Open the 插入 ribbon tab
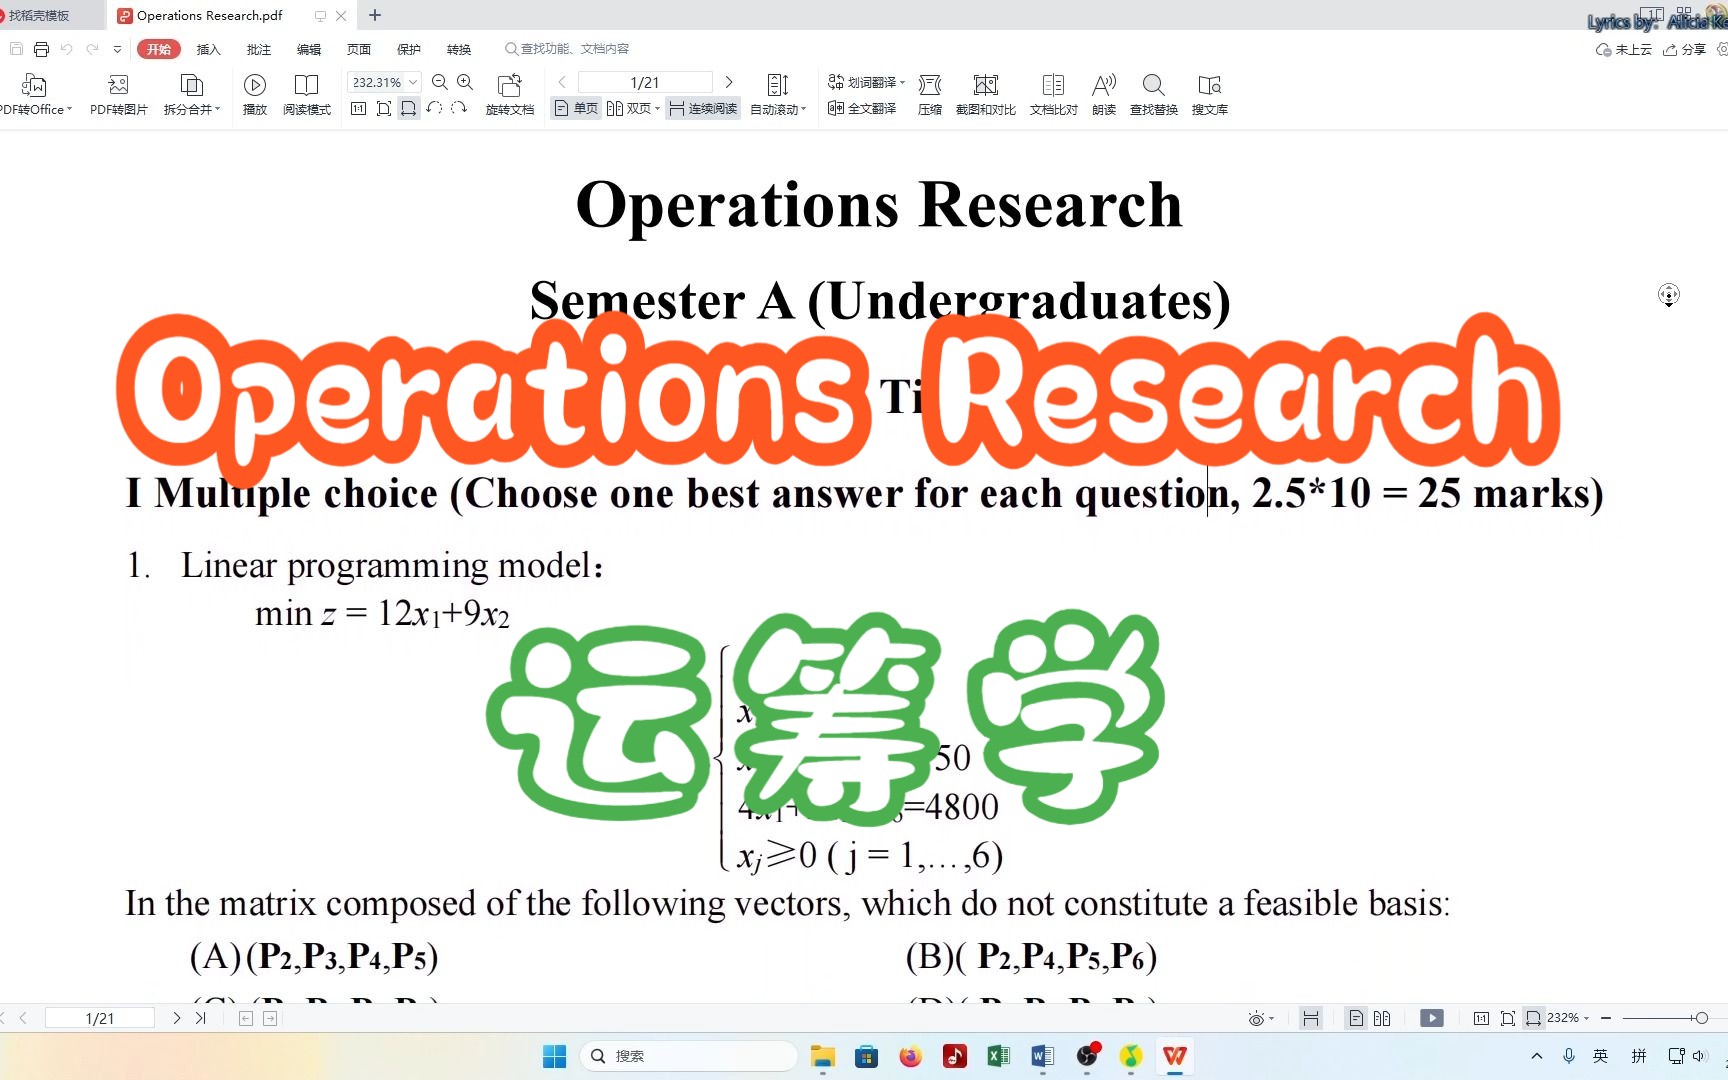This screenshot has height=1080, width=1728. pyautogui.click(x=208, y=49)
